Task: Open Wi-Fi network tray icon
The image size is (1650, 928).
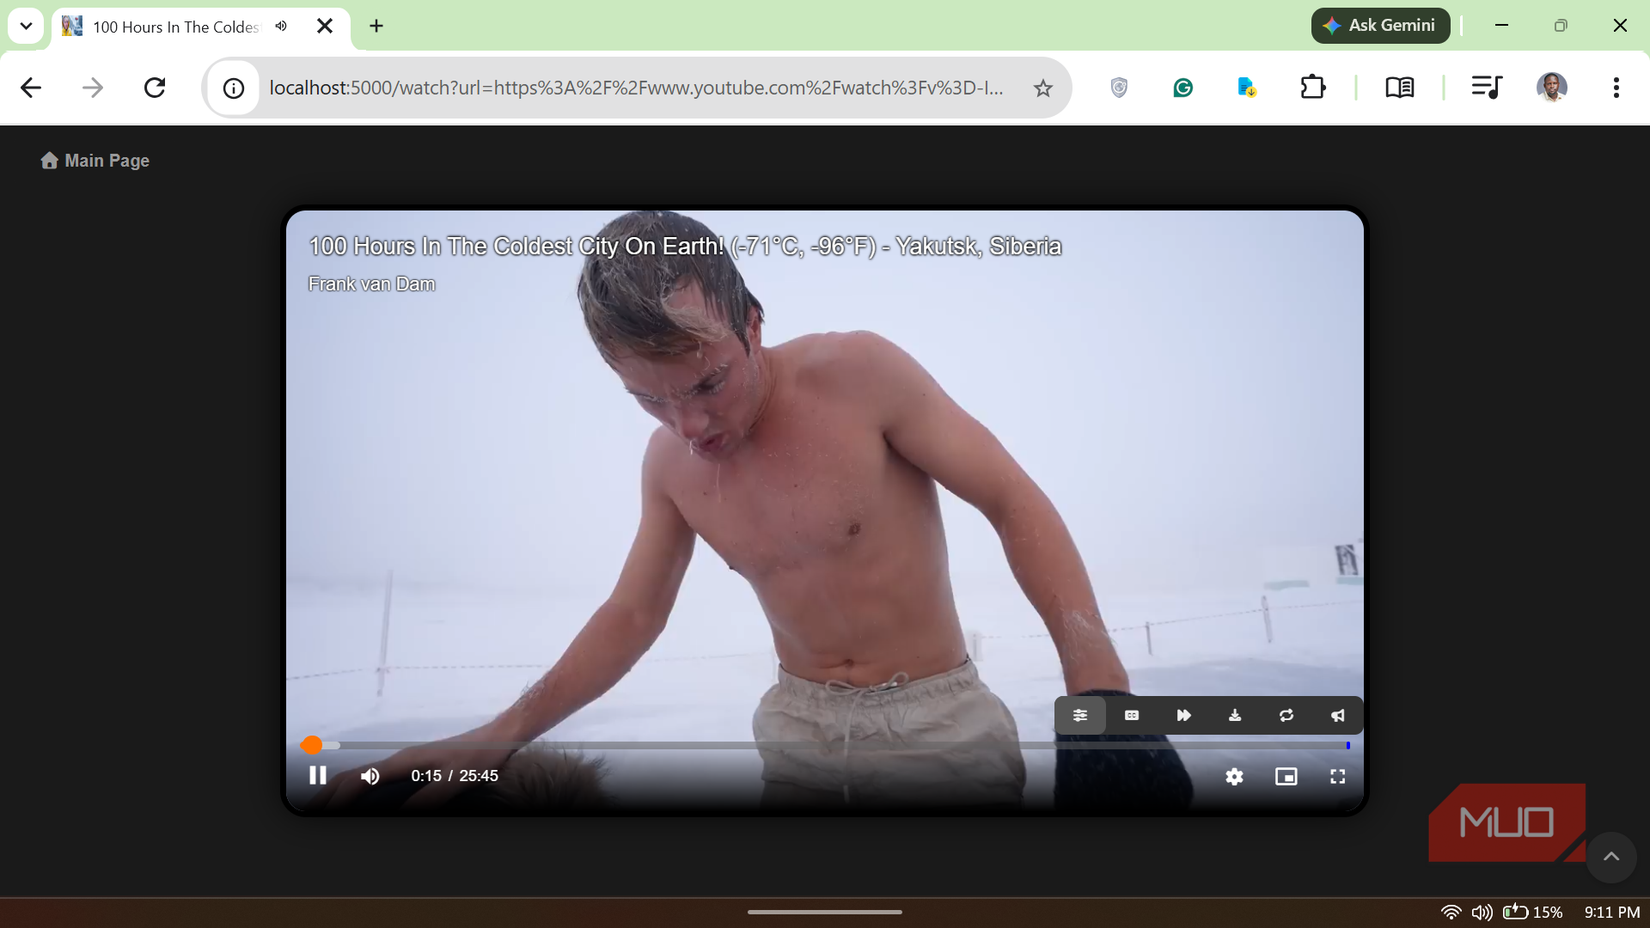Action: point(1451,912)
